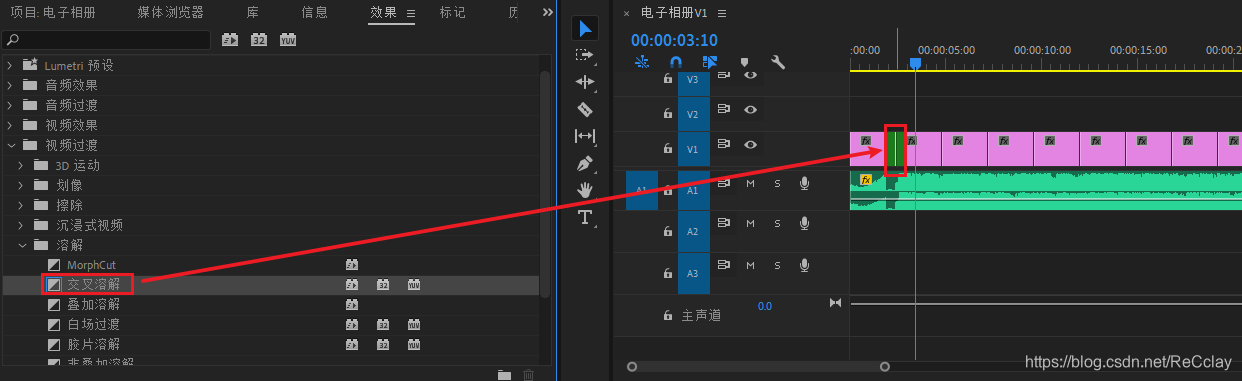
Task: Select 白场过渡 transition row
Action: coord(271,324)
